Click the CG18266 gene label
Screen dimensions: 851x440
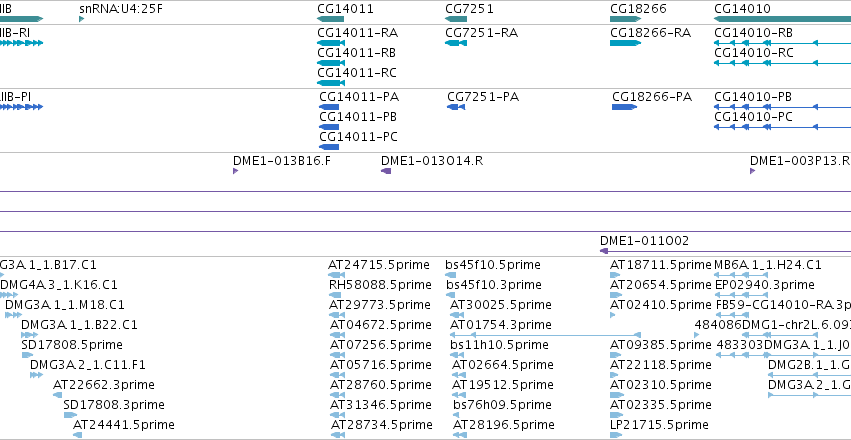pos(638,9)
